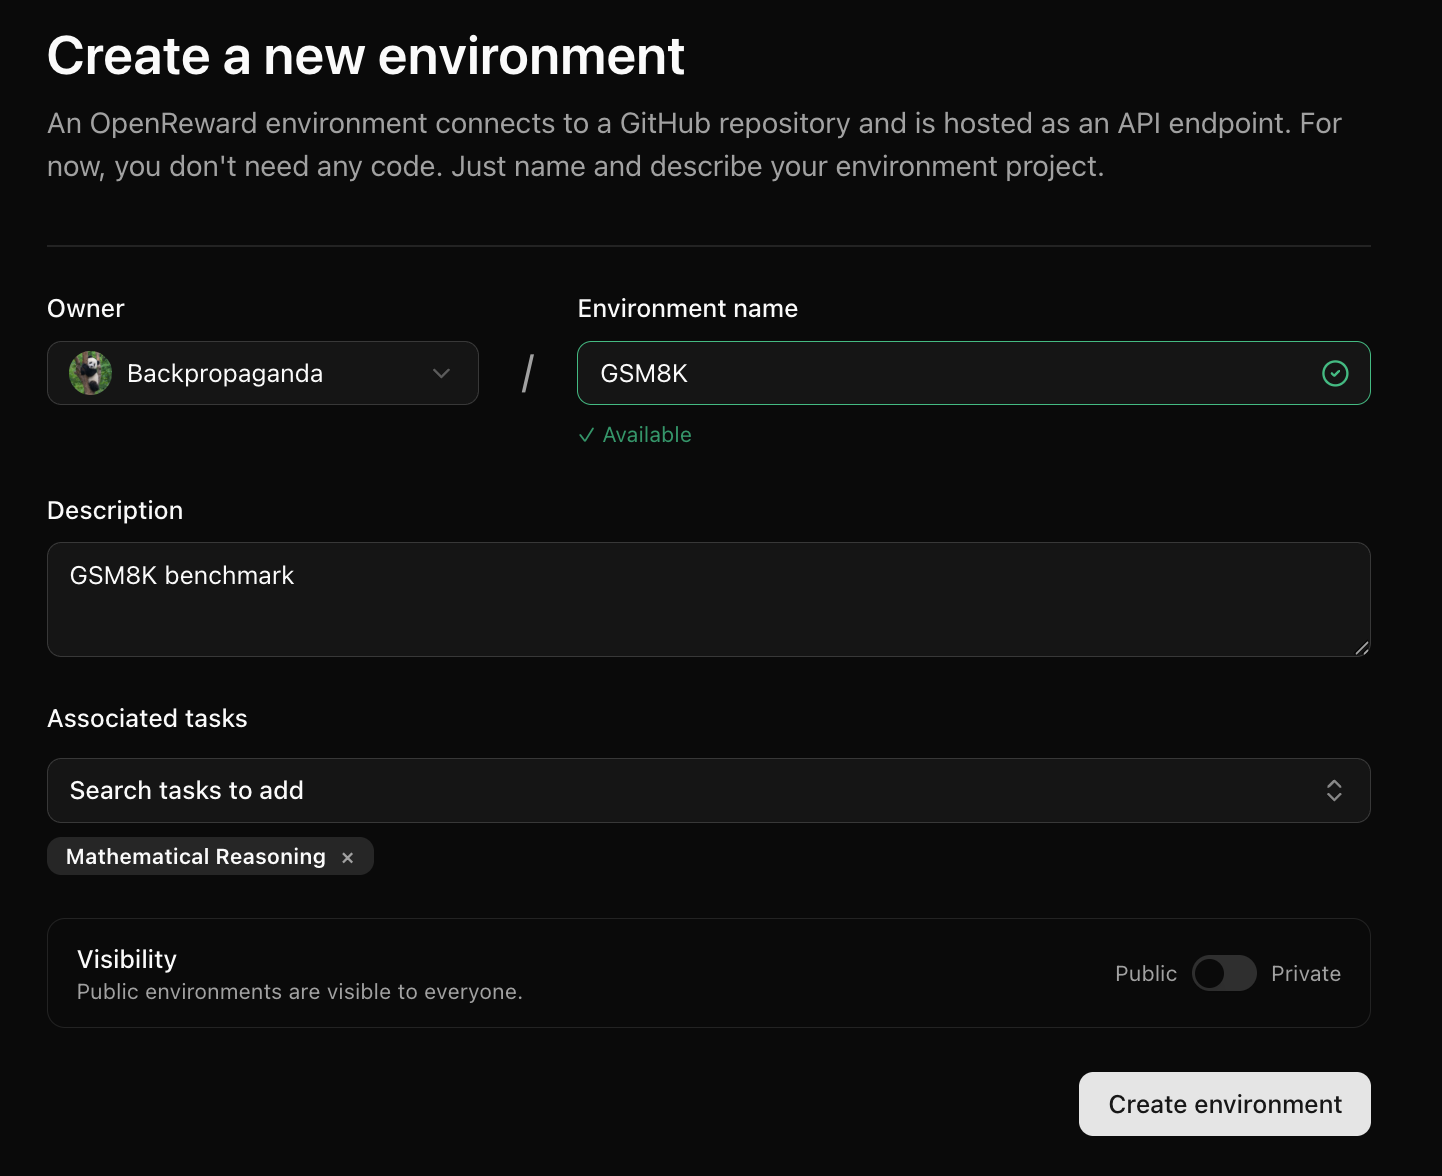Click the Owner dropdown chevron arrow
1442x1176 pixels.
click(x=440, y=373)
